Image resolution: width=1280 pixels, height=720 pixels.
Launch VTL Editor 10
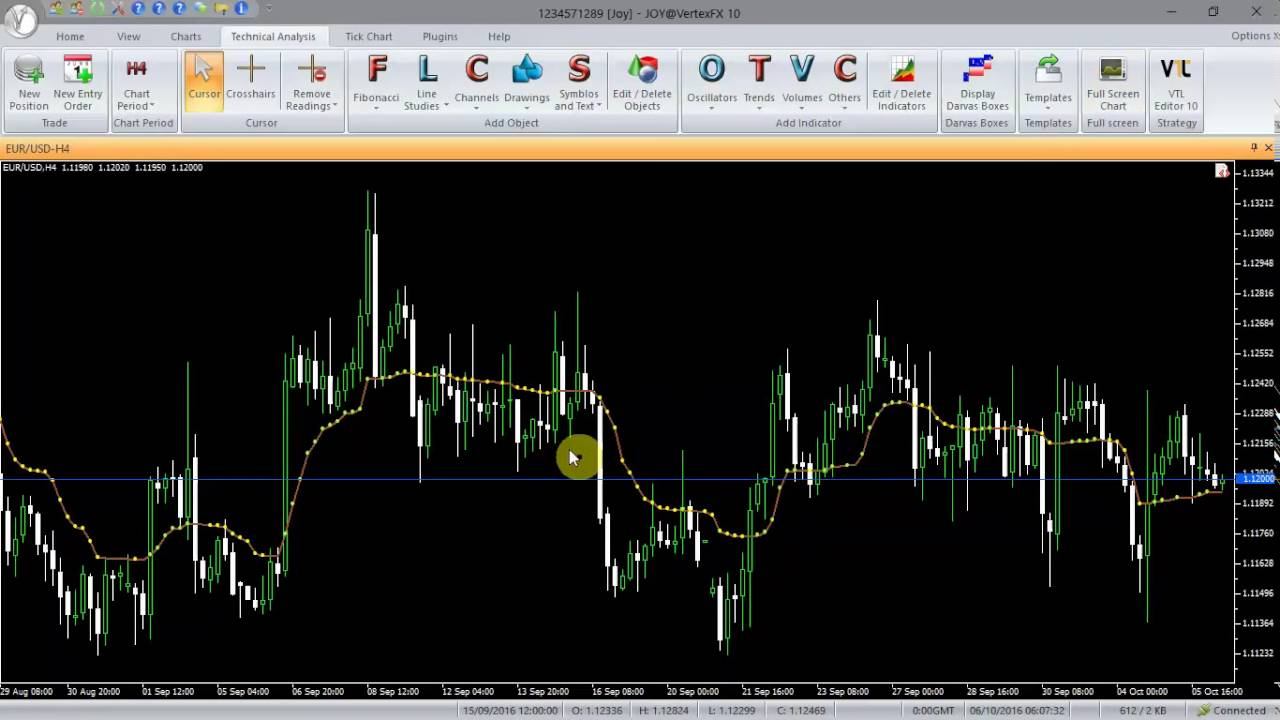tap(1176, 83)
